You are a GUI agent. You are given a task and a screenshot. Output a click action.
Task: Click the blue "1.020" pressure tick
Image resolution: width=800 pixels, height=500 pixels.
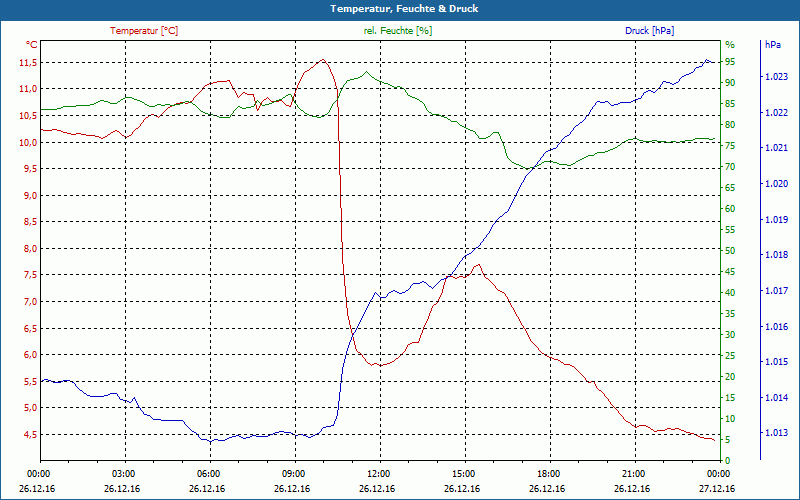pos(777,184)
